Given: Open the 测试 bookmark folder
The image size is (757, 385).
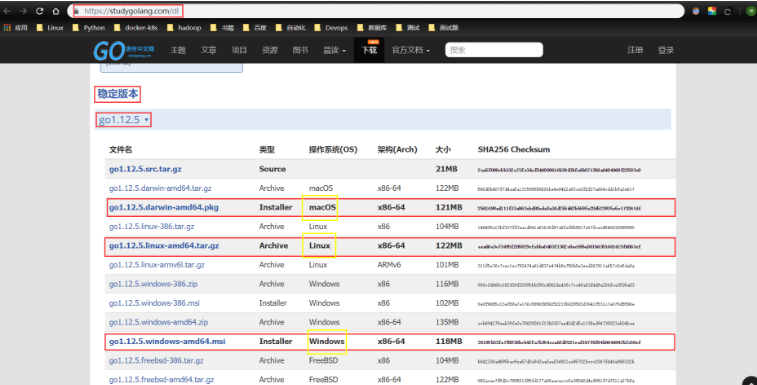Looking at the screenshot, I should click(408, 28).
